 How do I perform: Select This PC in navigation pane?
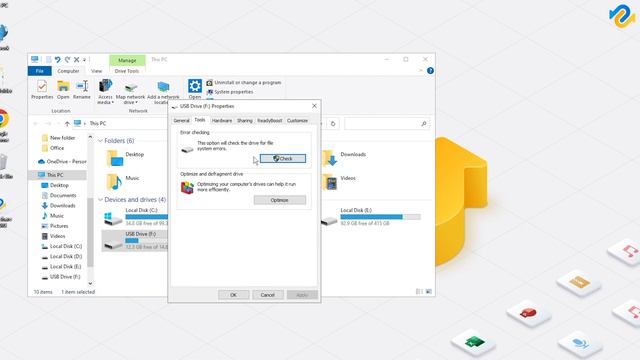pos(57,175)
